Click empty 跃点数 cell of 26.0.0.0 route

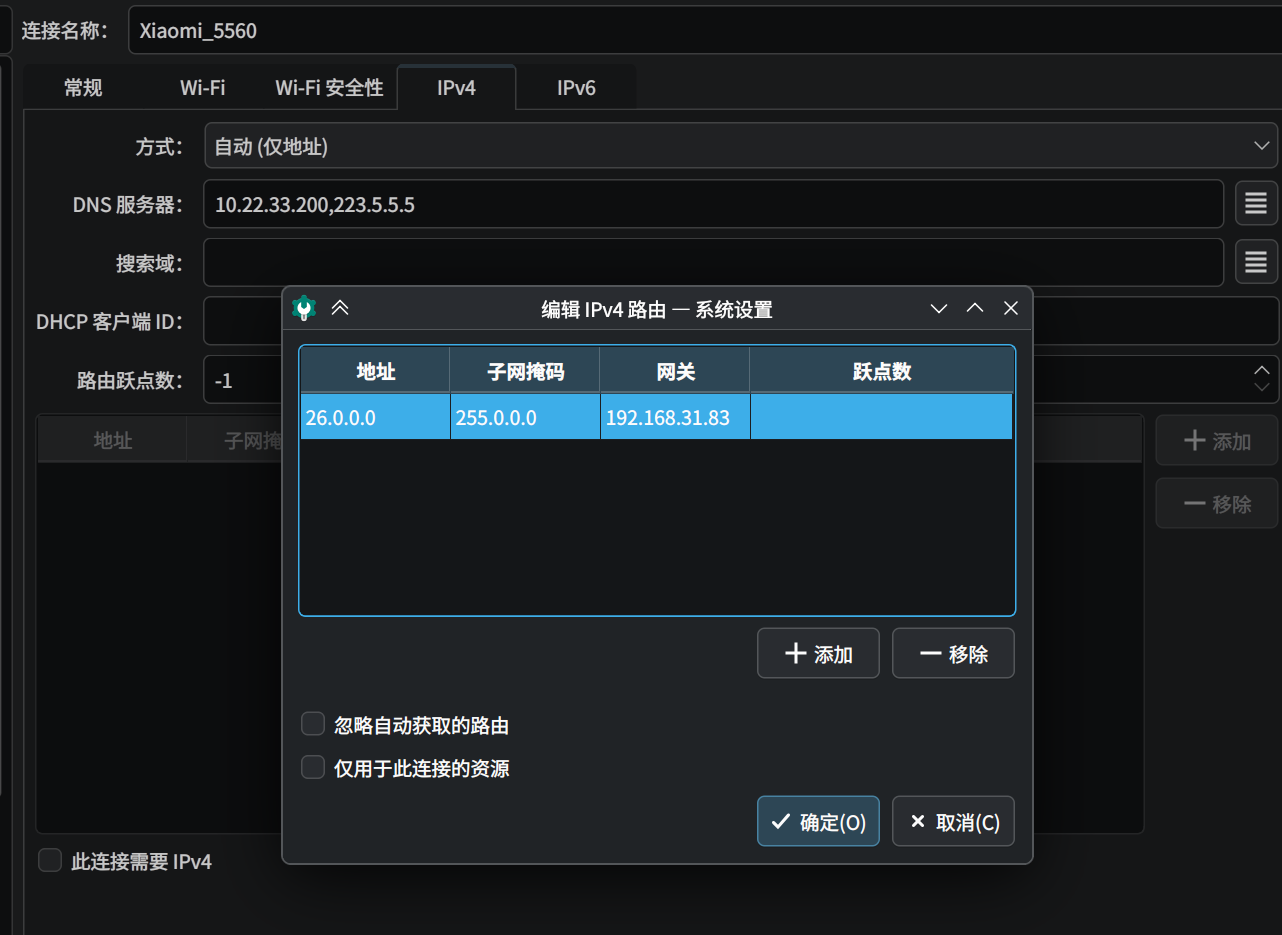(x=882, y=417)
